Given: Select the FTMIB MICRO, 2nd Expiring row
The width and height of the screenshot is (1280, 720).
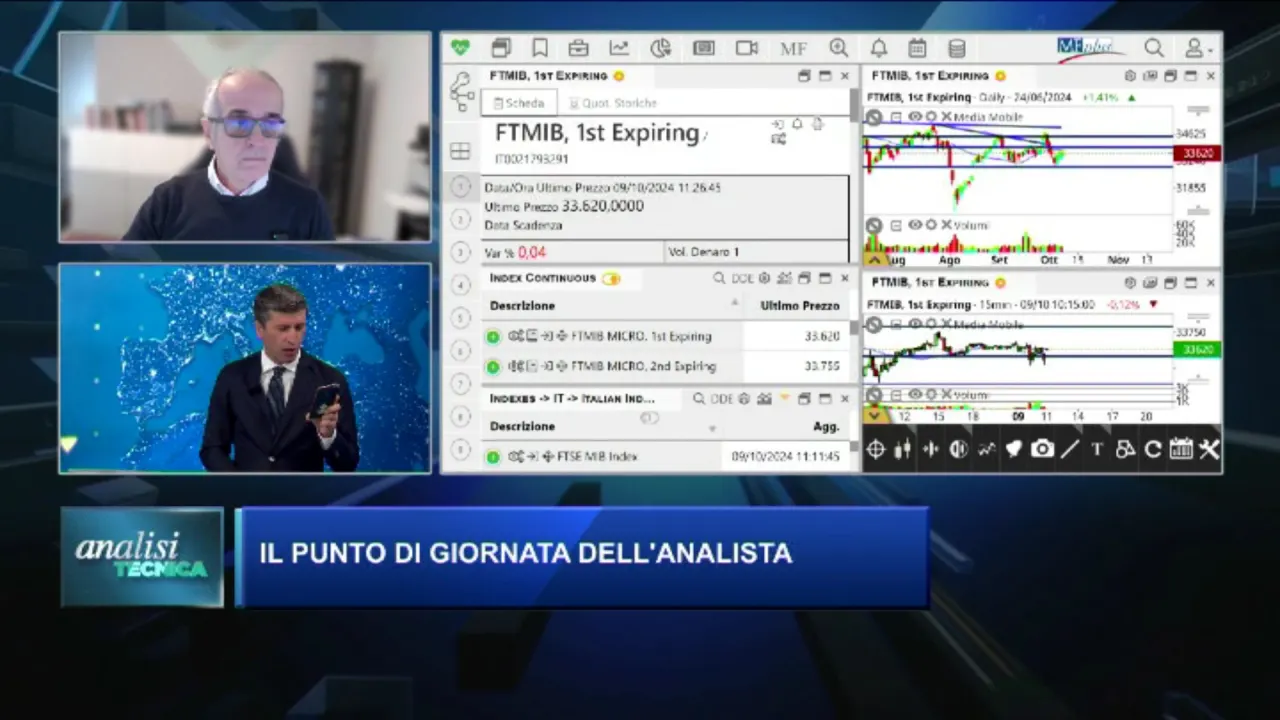Looking at the screenshot, I should pos(664,367).
